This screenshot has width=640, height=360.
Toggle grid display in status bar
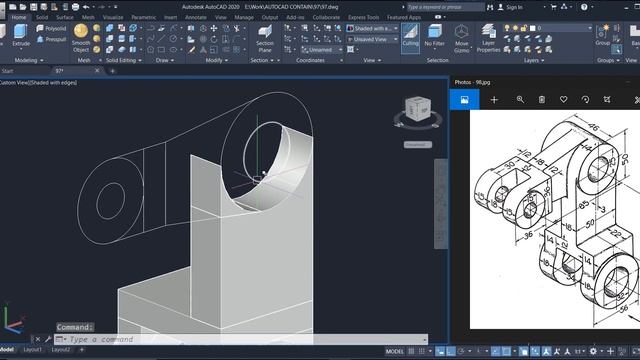pyautogui.click(x=411, y=351)
